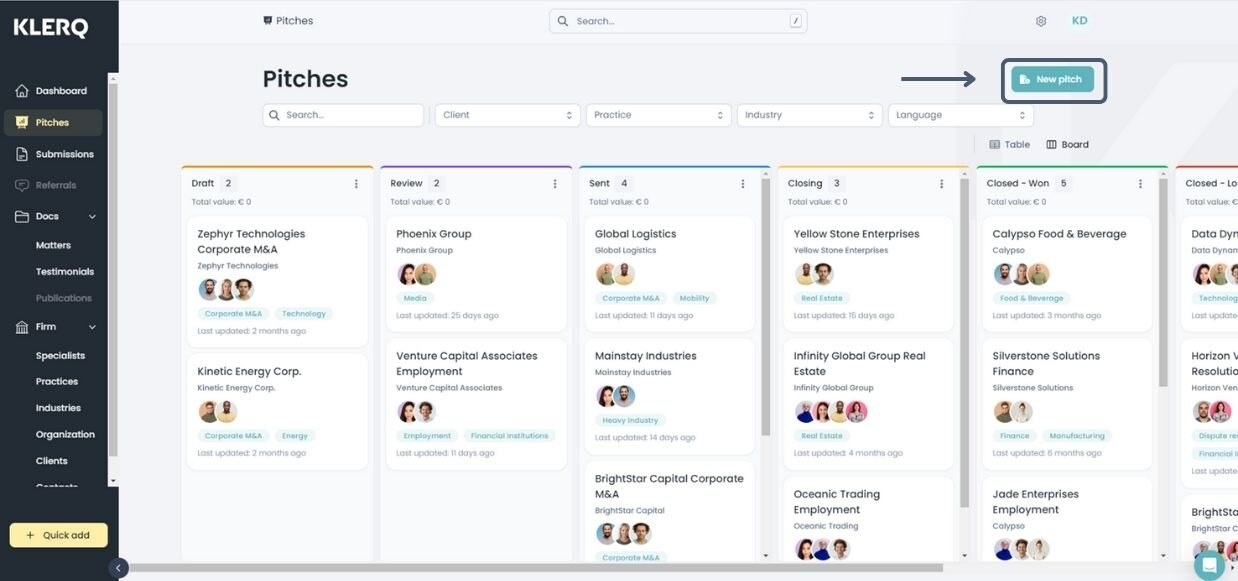Viewport: 1238px width, 581px height.
Task: Open Zephyr Technologies Corporate M&A pitch
Action: point(278,281)
